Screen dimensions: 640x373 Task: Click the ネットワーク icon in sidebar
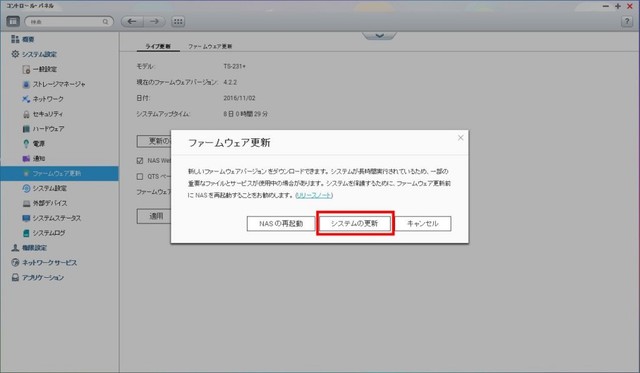point(26,99)
